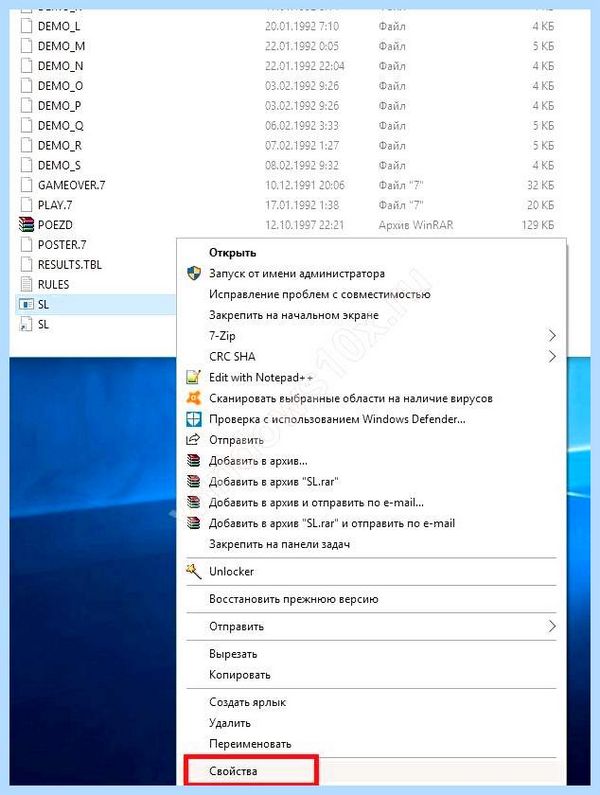The image size is (600, 795).
Task: Click WinRAR icon beside Добавить в архив...
Action: tap(194, 460)
